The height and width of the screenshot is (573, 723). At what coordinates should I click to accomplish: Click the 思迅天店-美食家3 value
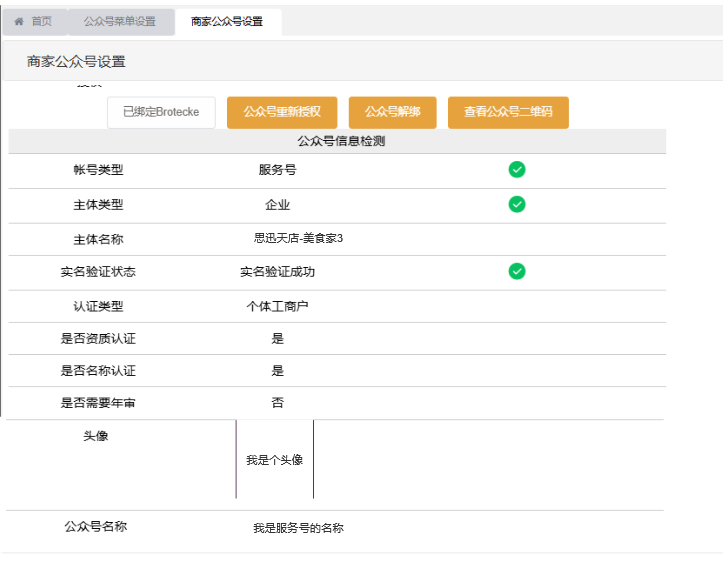[298, 238]
